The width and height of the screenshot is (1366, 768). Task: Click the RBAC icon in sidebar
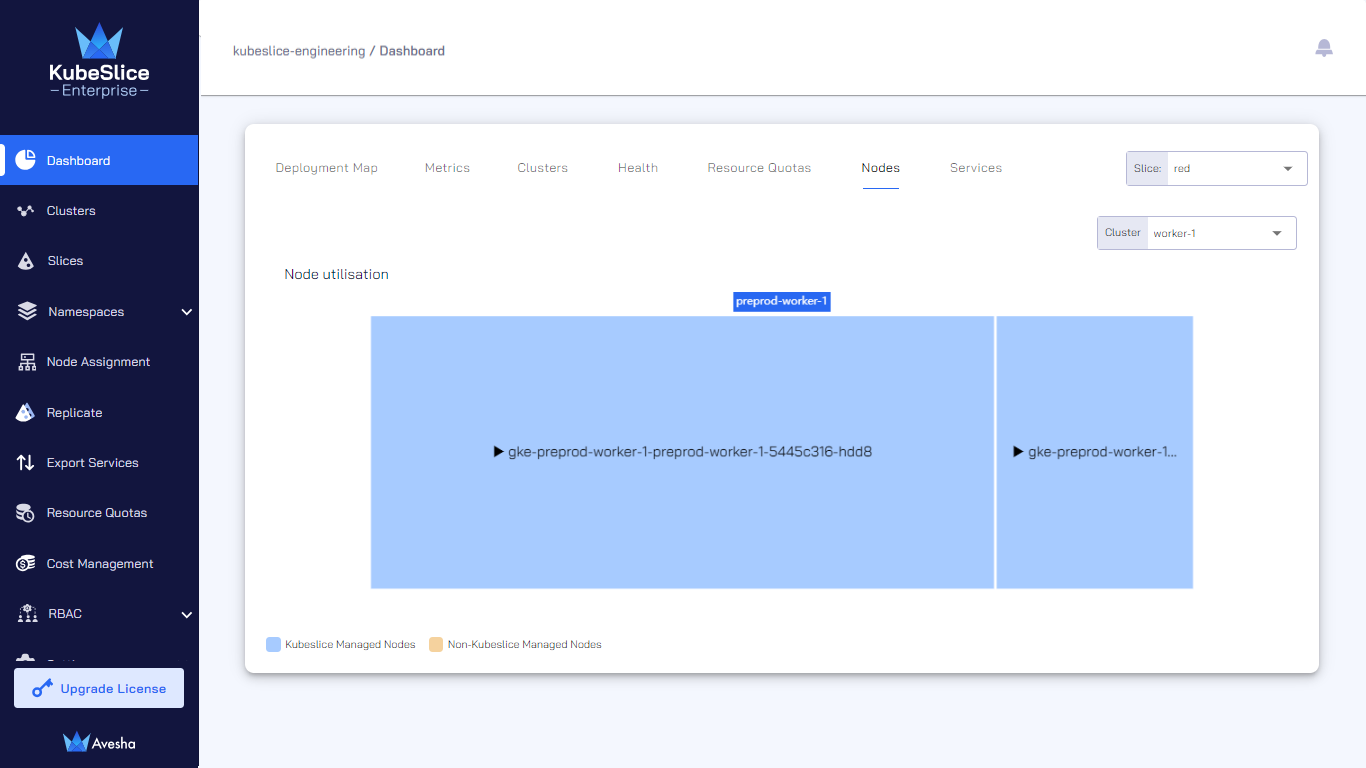pos(27,614)
